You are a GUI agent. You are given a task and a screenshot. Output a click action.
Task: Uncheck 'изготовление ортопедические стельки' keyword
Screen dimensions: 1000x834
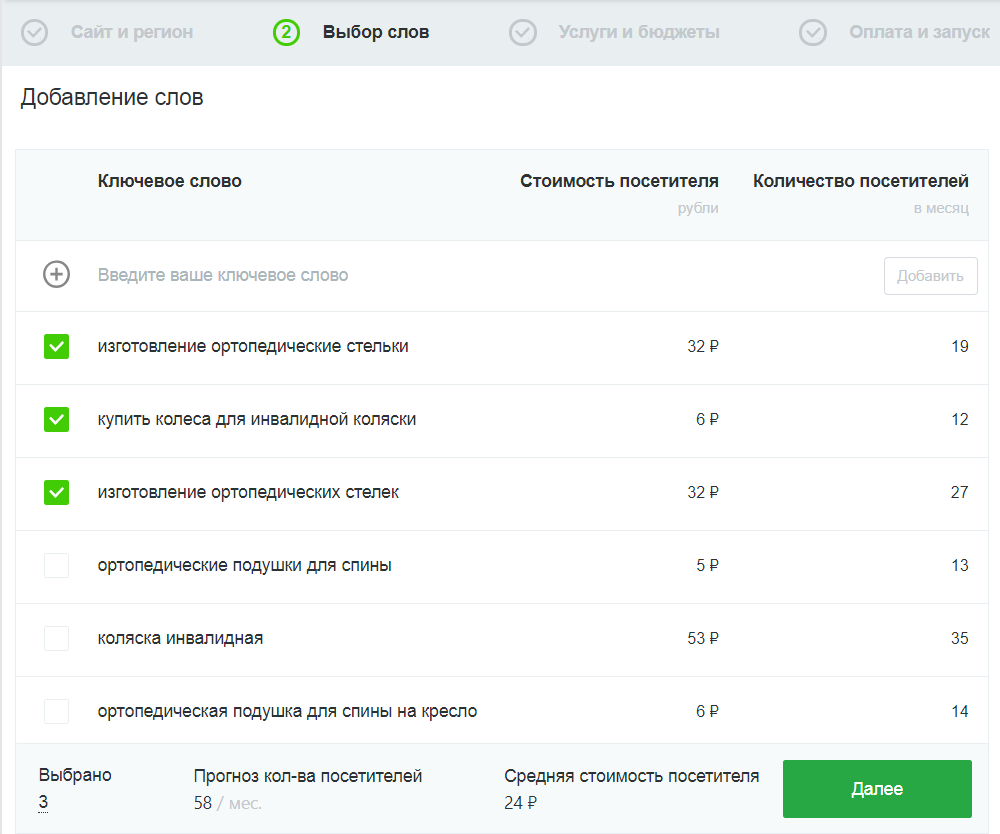tap(56, 347)
